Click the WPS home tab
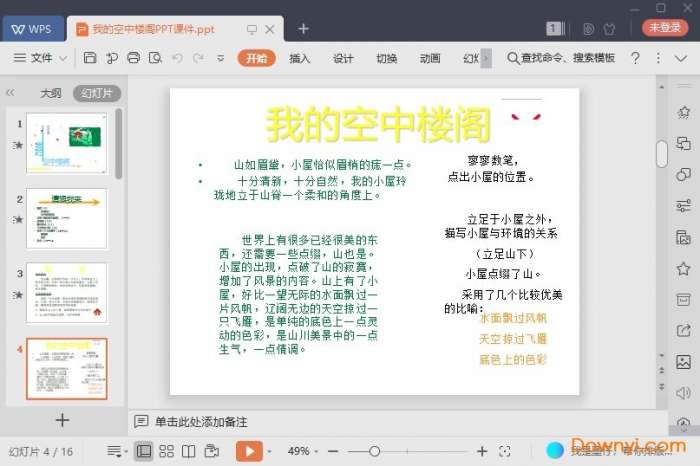Viewport: 700px width, 466px height. [x=33, y=29]
